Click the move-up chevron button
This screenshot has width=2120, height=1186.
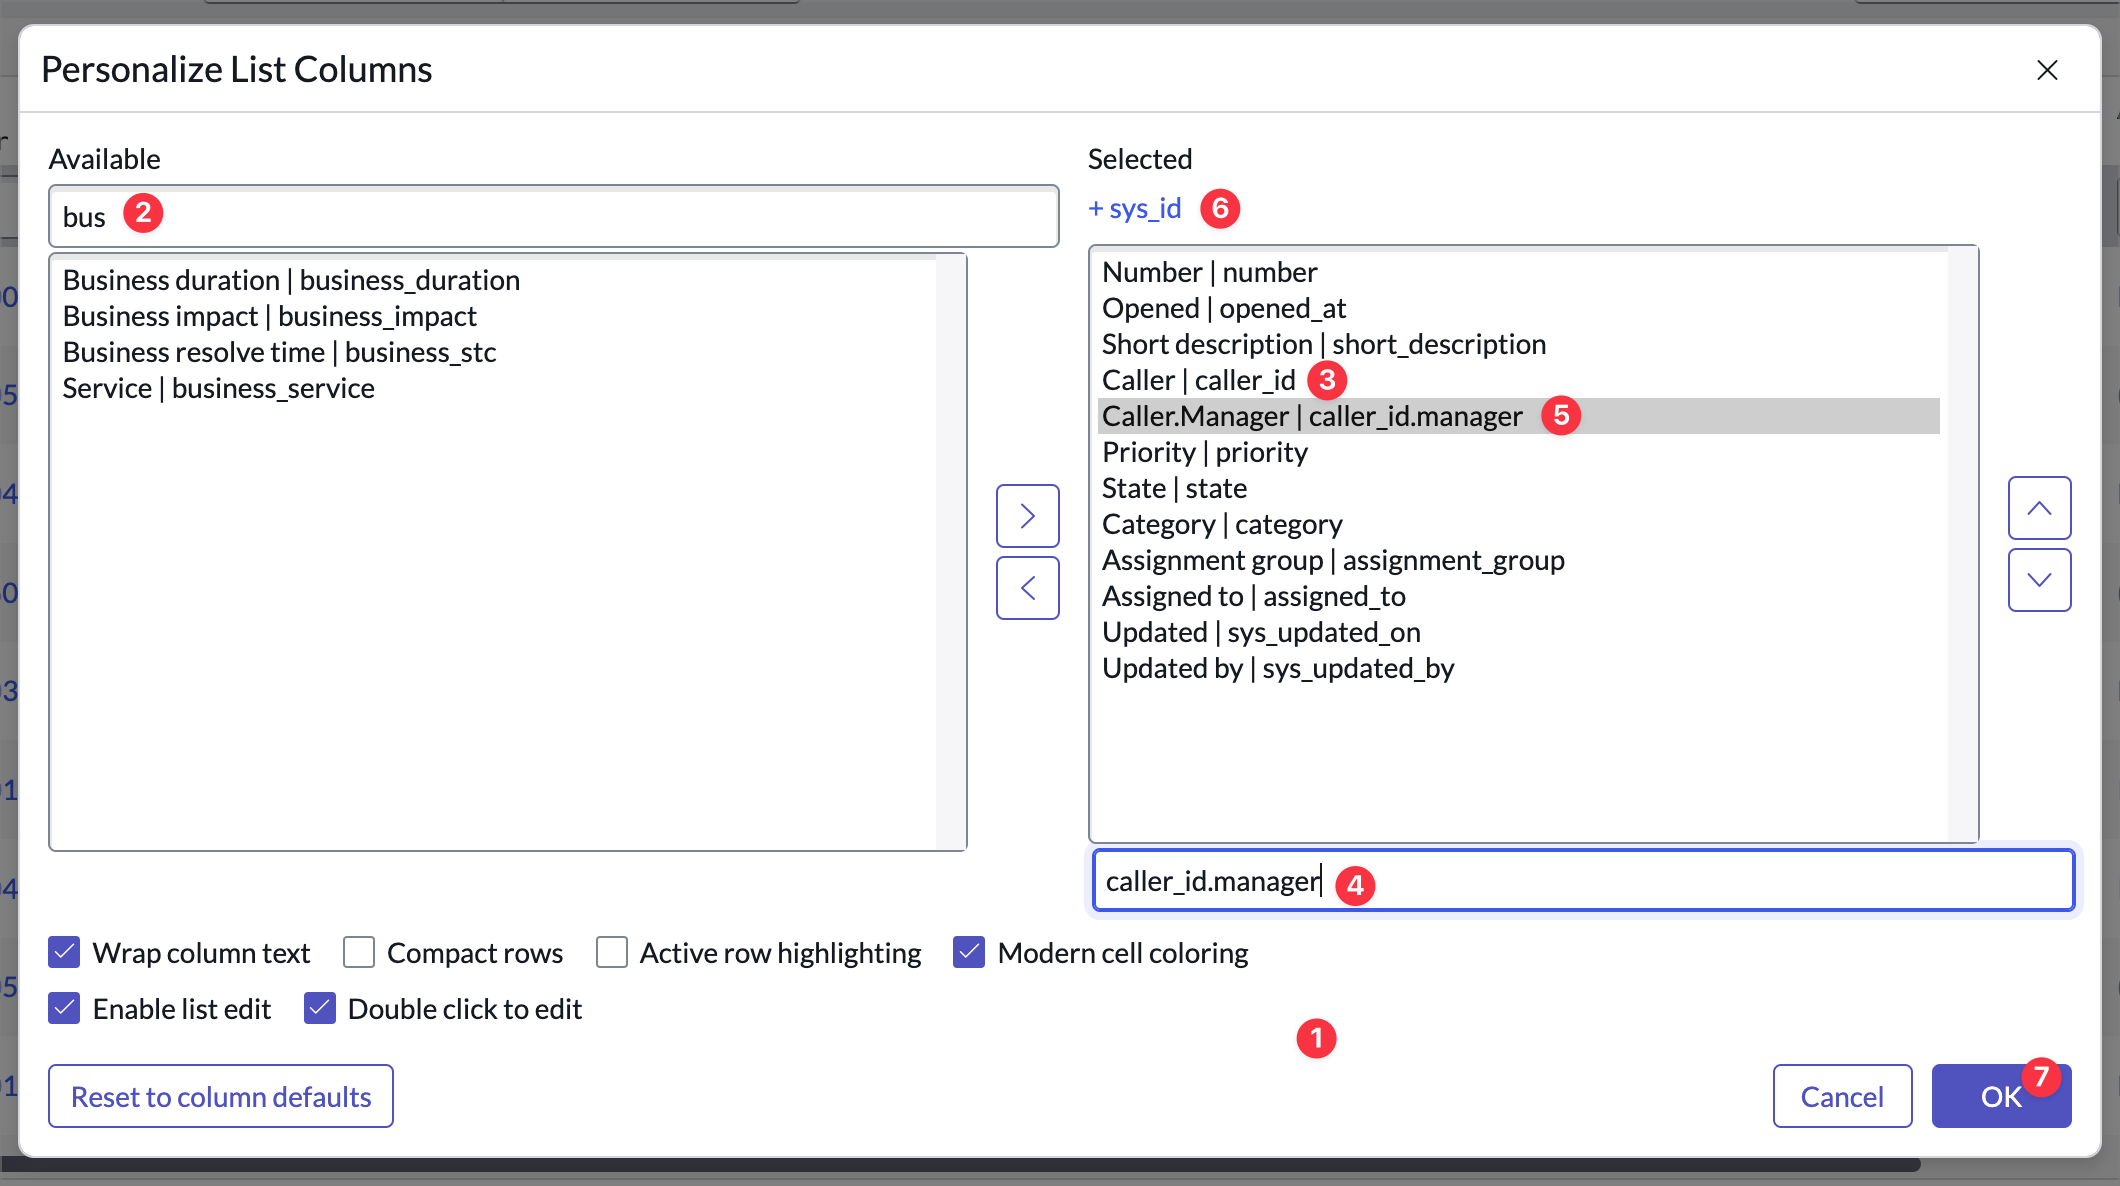pos(2039,508)
